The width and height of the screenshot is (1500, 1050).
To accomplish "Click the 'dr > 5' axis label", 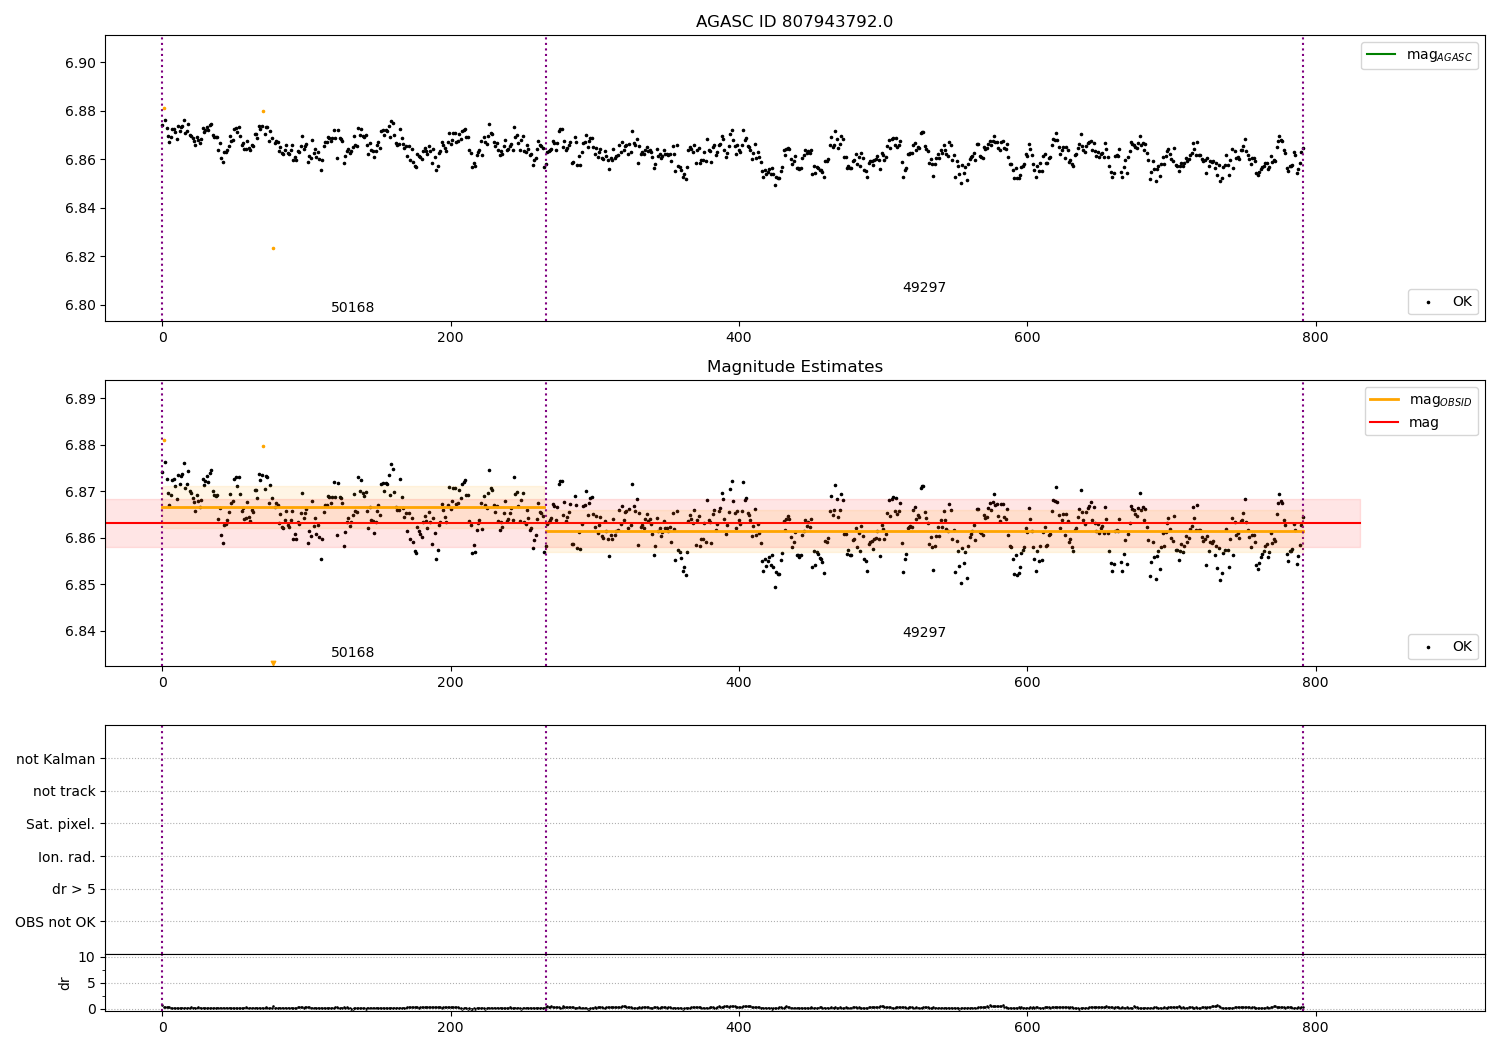I will coord(74,889).
